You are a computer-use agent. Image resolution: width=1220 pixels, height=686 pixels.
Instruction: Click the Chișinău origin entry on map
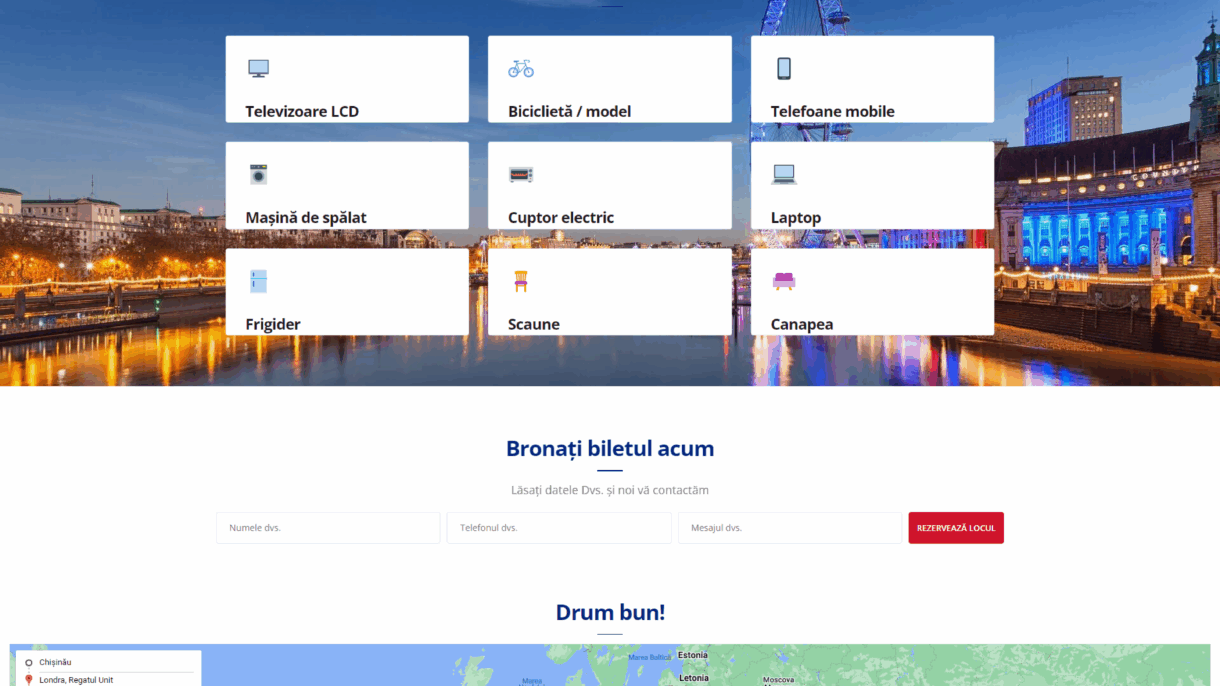tap(55, 662)
